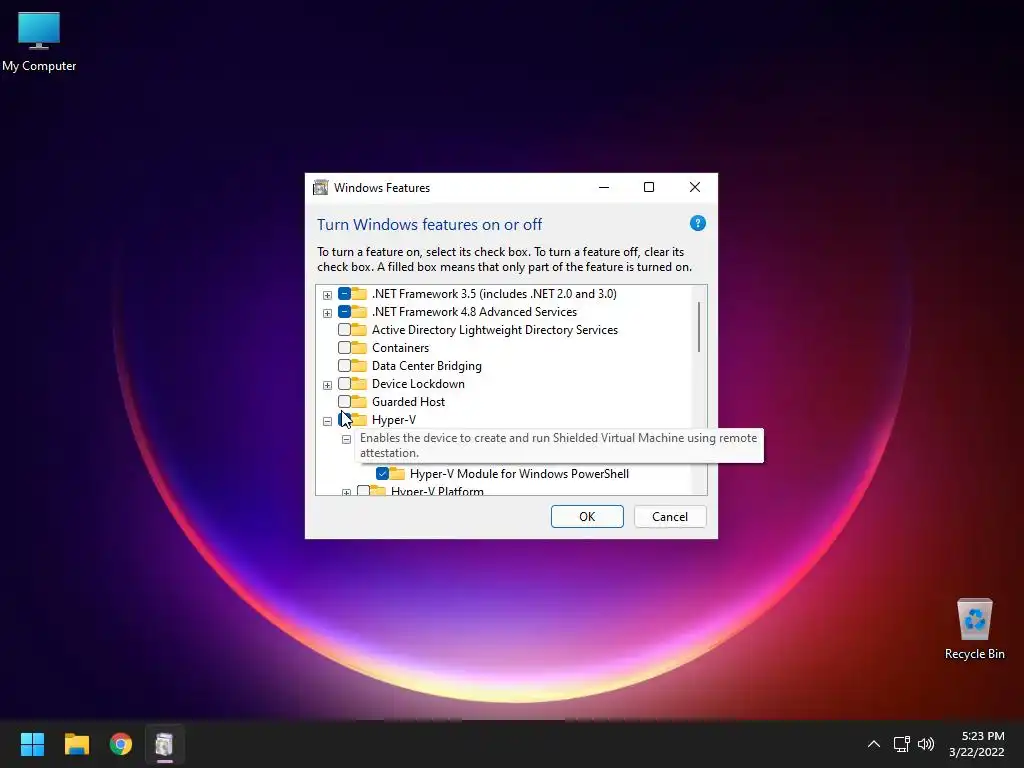Select the Data Center Bridging label
1024x768 pixels.
(426, 366)
